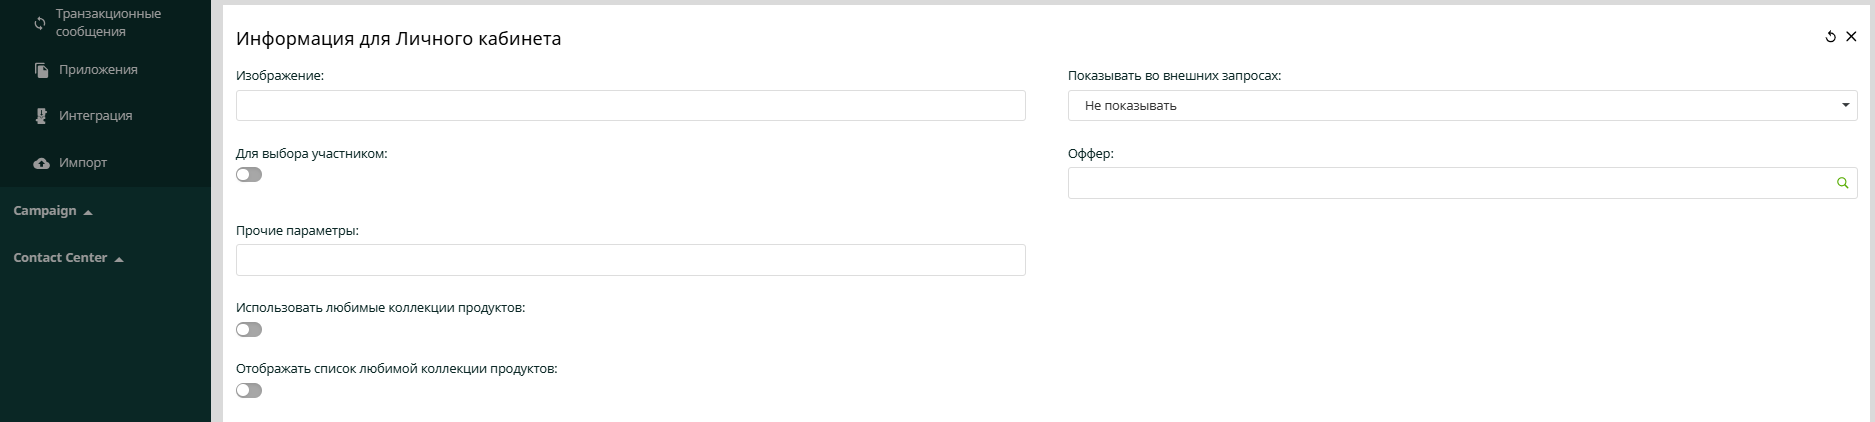Turn on Отображать список любимой коллекции продуктов
The image size is (1875, 422).
249,391
